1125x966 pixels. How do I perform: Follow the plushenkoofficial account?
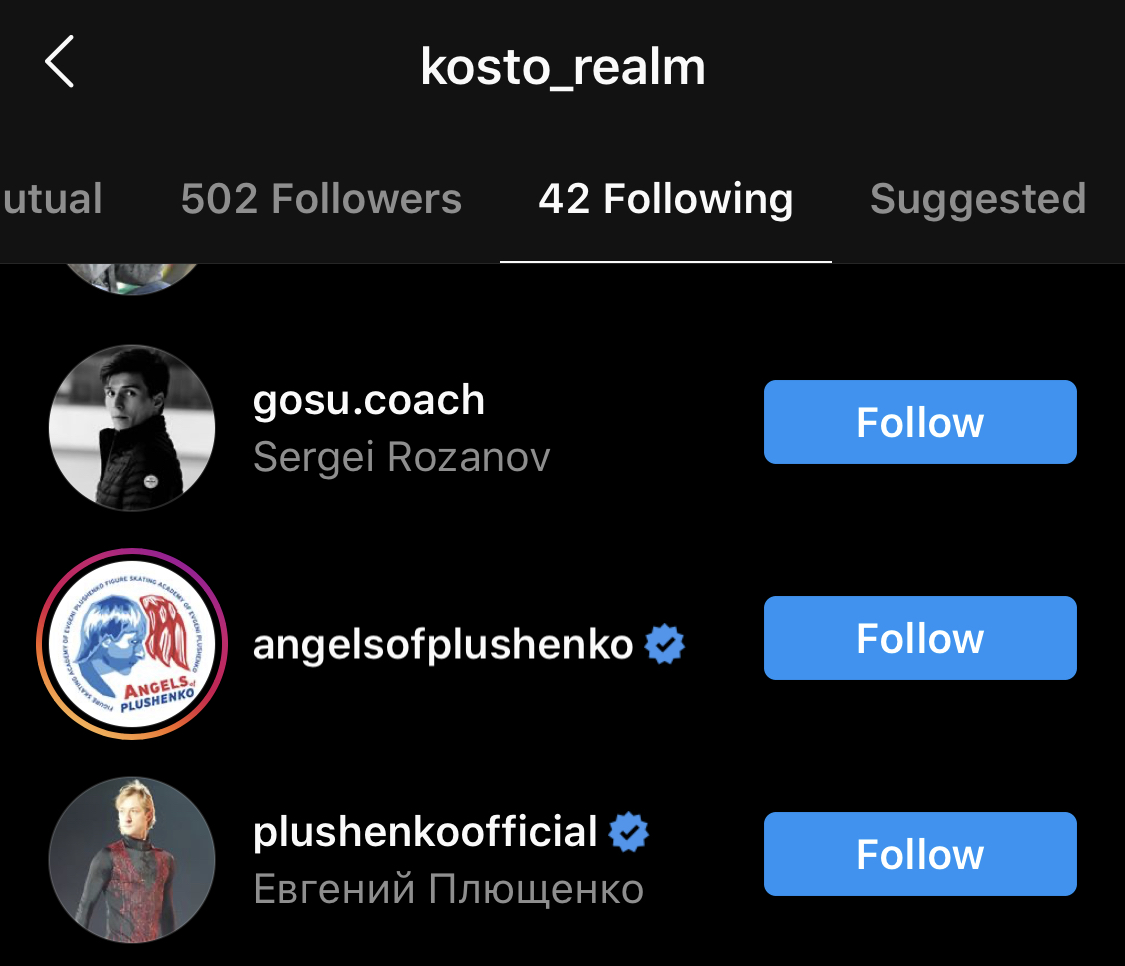tap(920, 854)
